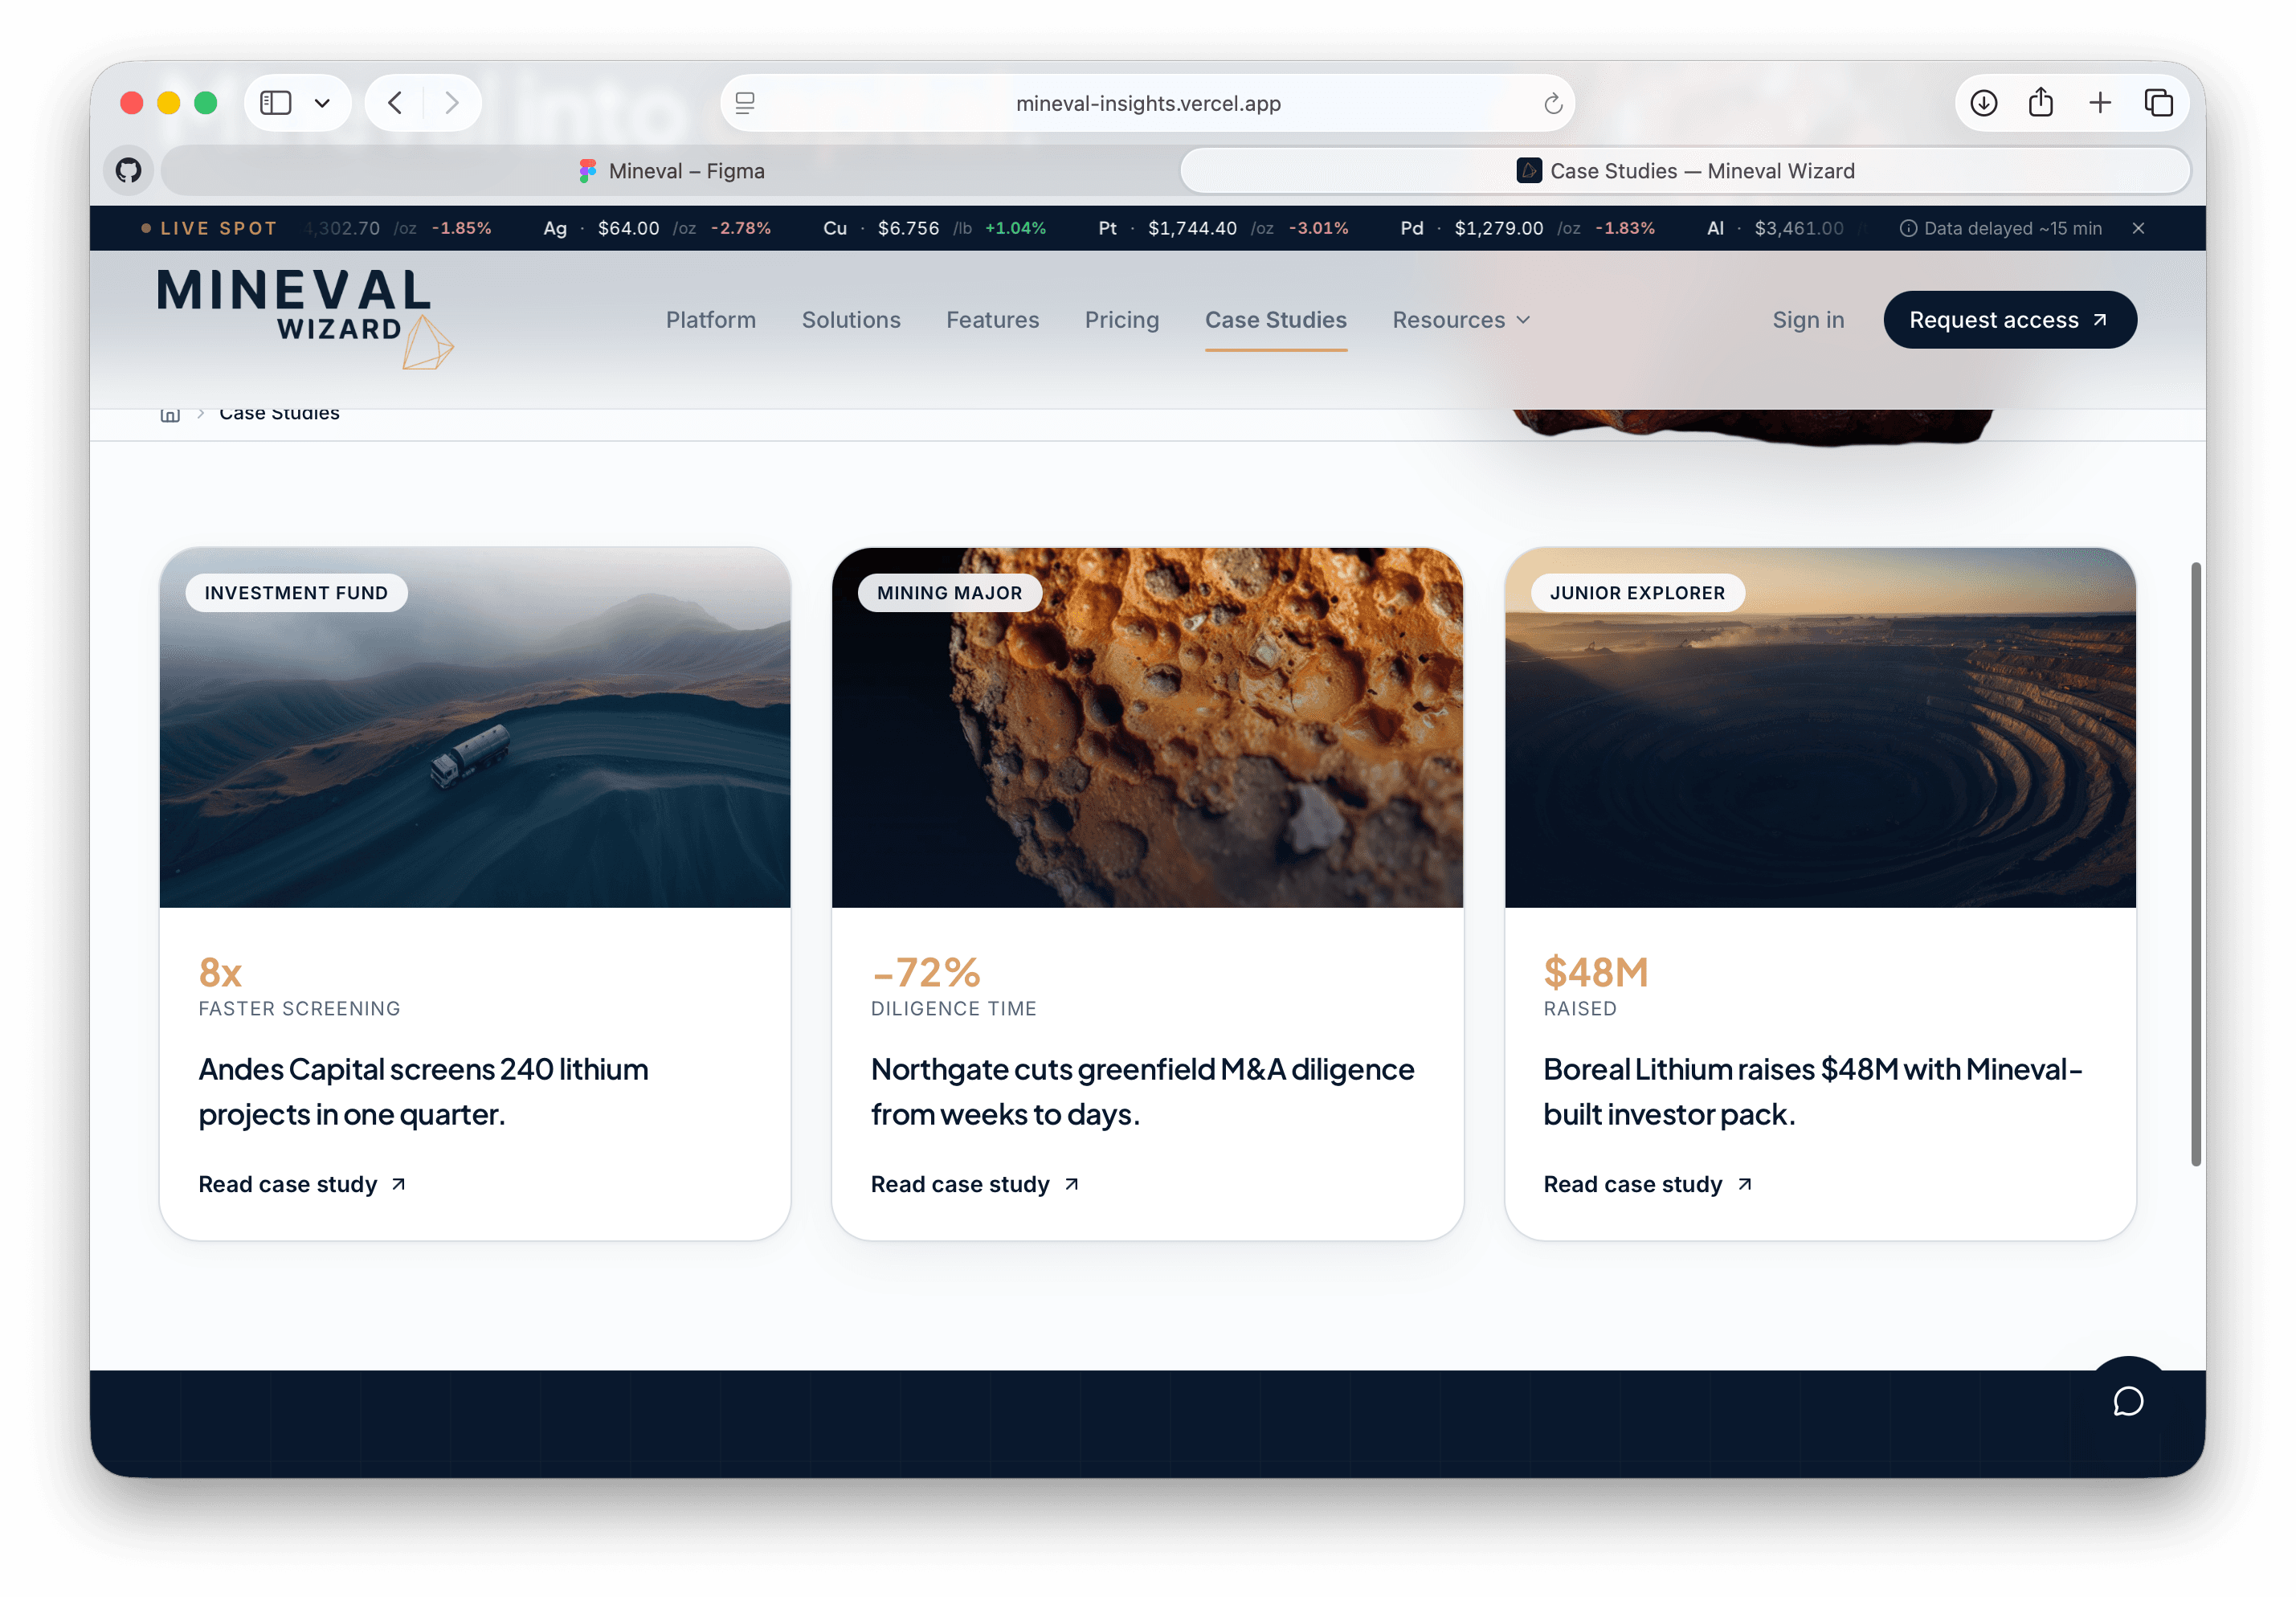This screenshot has width=2296, height=1597.
Task: Click the INVESTMENT FUND tag
Action: coord(296,593)
